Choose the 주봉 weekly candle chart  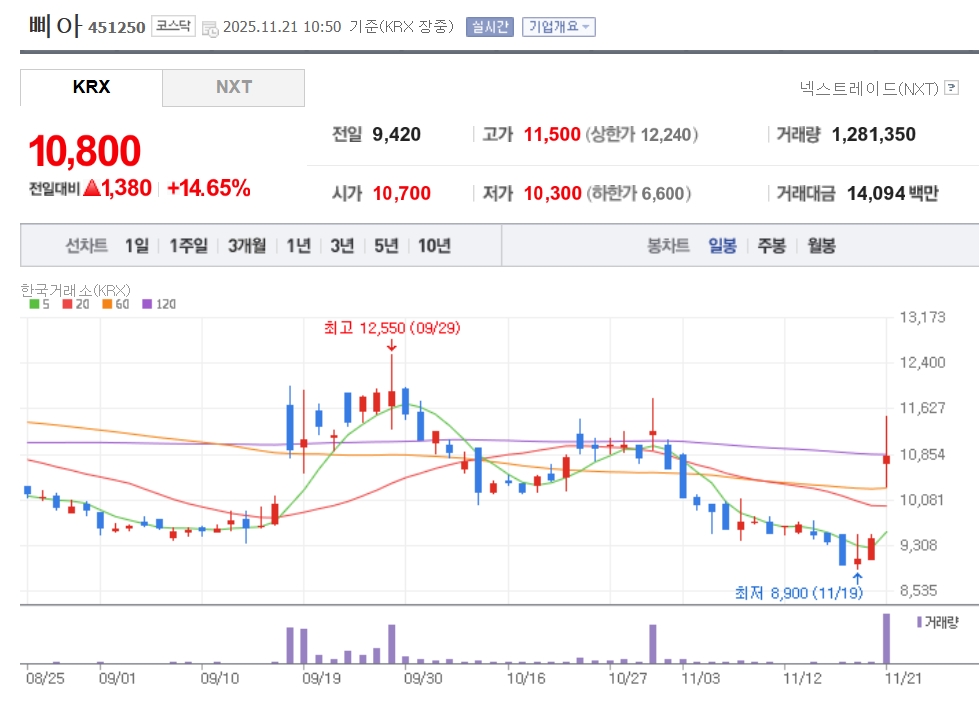772,245
